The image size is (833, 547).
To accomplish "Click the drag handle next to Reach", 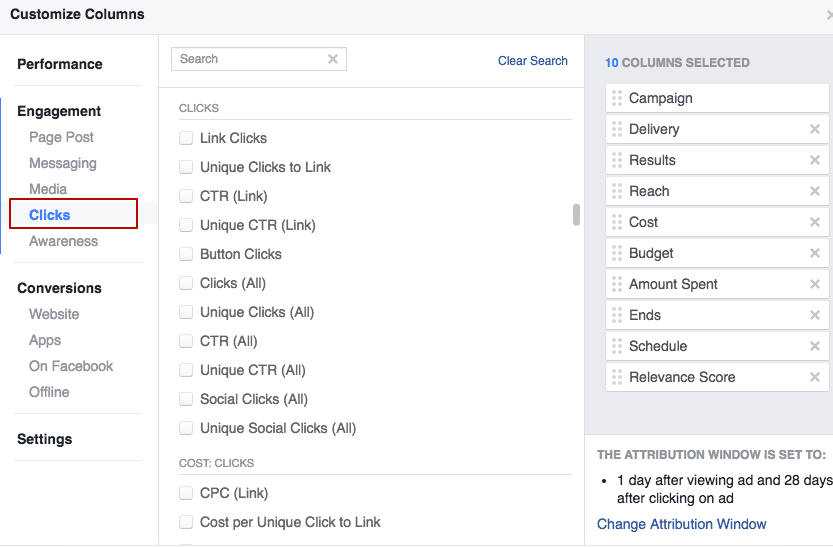I will 617,191.
